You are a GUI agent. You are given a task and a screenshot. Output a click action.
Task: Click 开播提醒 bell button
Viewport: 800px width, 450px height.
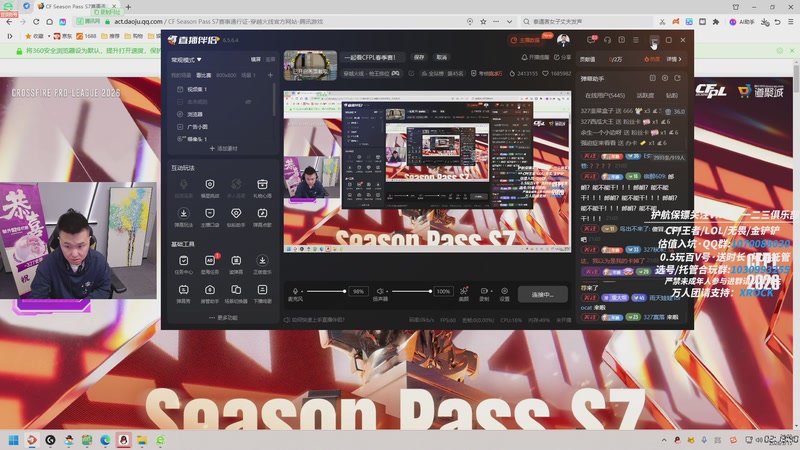click(535, 58)
